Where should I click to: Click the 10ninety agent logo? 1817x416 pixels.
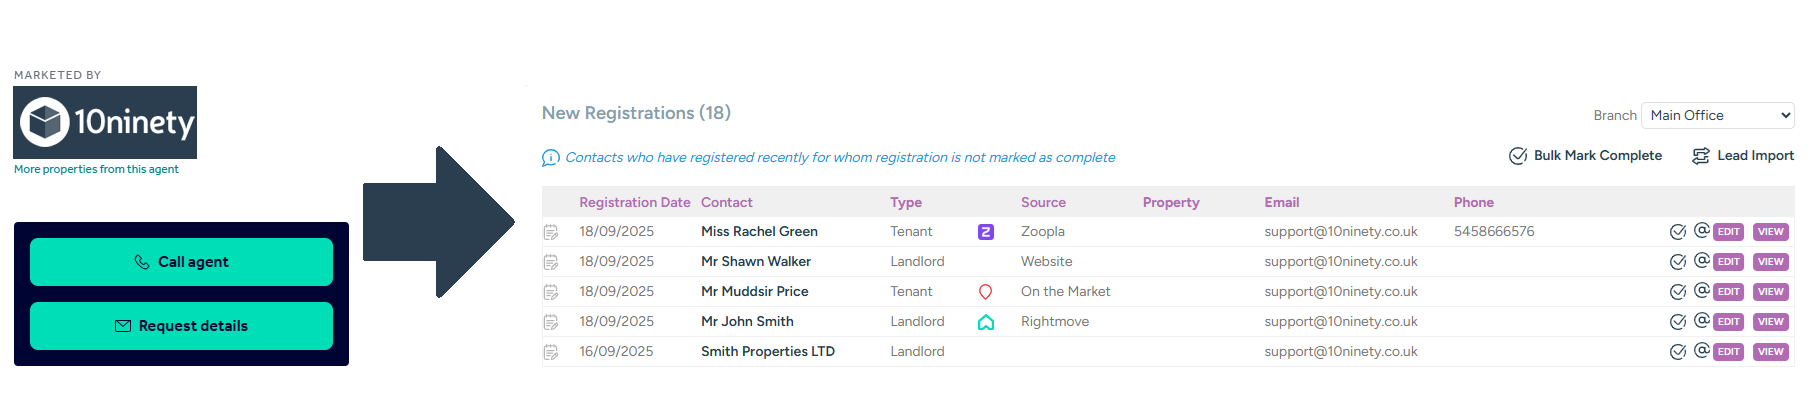[105, 122]
